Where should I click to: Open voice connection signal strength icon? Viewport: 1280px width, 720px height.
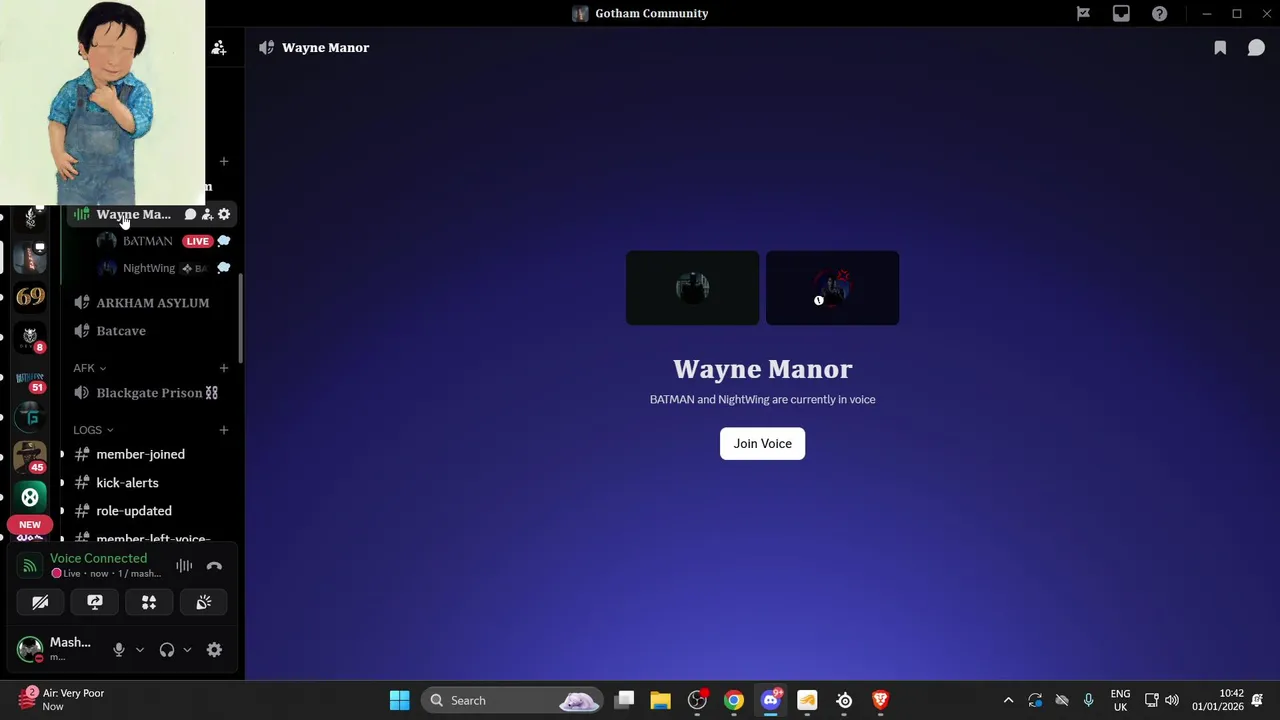coord(30,566)
